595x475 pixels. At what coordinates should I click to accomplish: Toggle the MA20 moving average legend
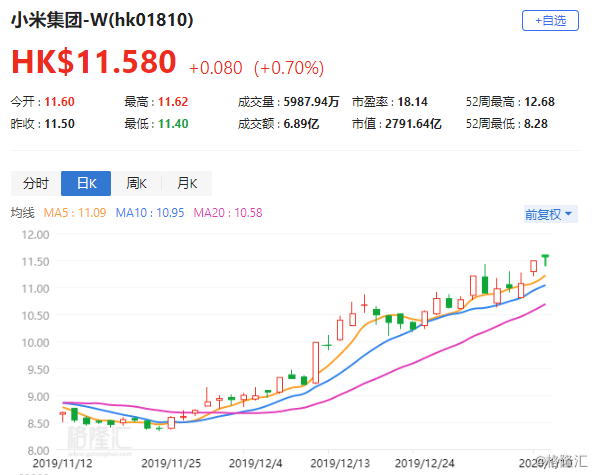point(228,212)
